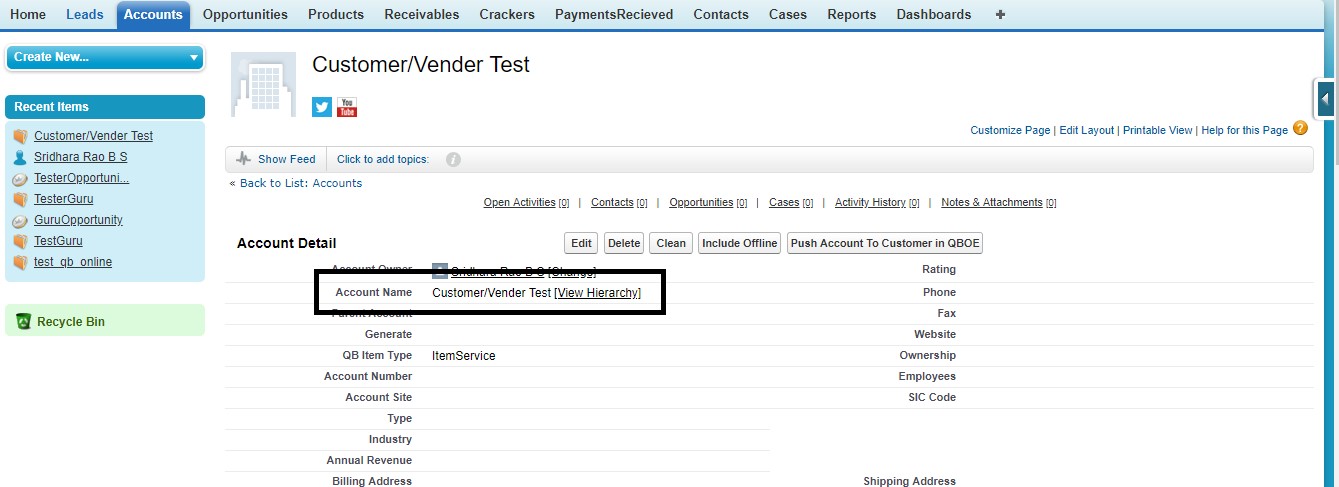Click the YouTube icon under account title
Image resolution: width=1339 pixels, height=487 pixels.
346,107
